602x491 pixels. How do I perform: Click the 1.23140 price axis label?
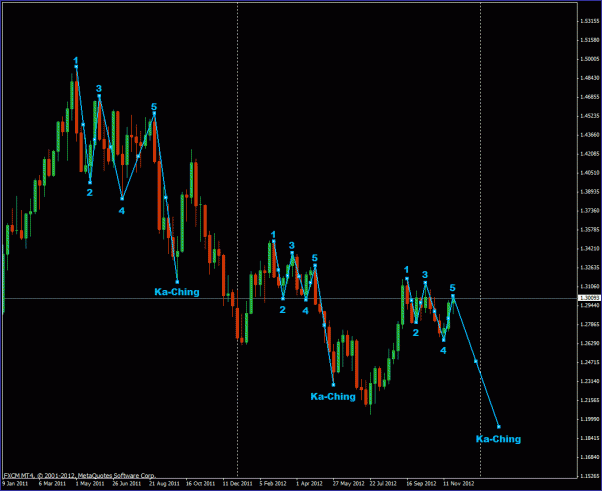click(590, 381)
